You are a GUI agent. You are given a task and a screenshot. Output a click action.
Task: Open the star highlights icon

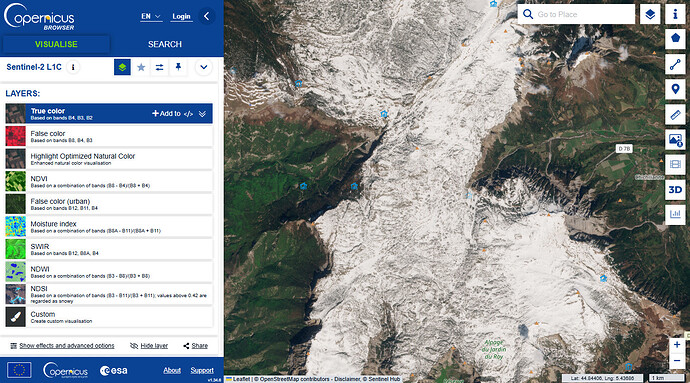tap(141, 67)
